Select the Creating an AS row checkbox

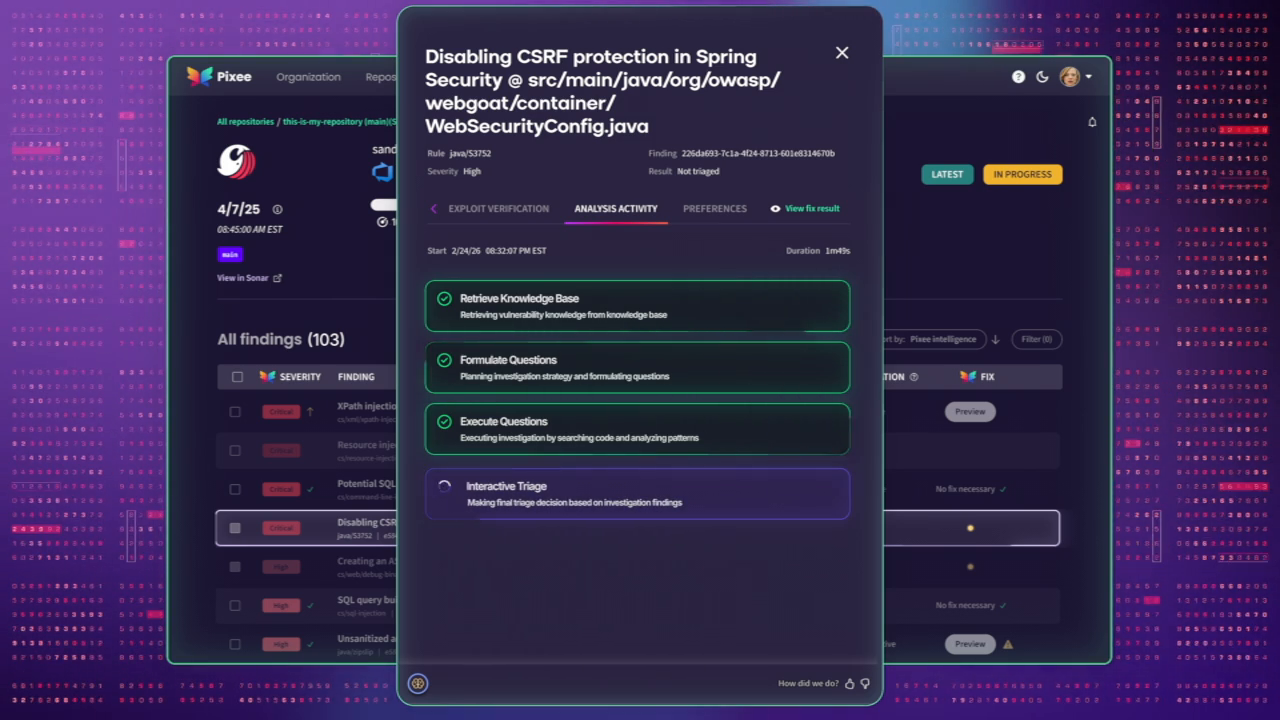pyautogui.click(x=235, y=567)
